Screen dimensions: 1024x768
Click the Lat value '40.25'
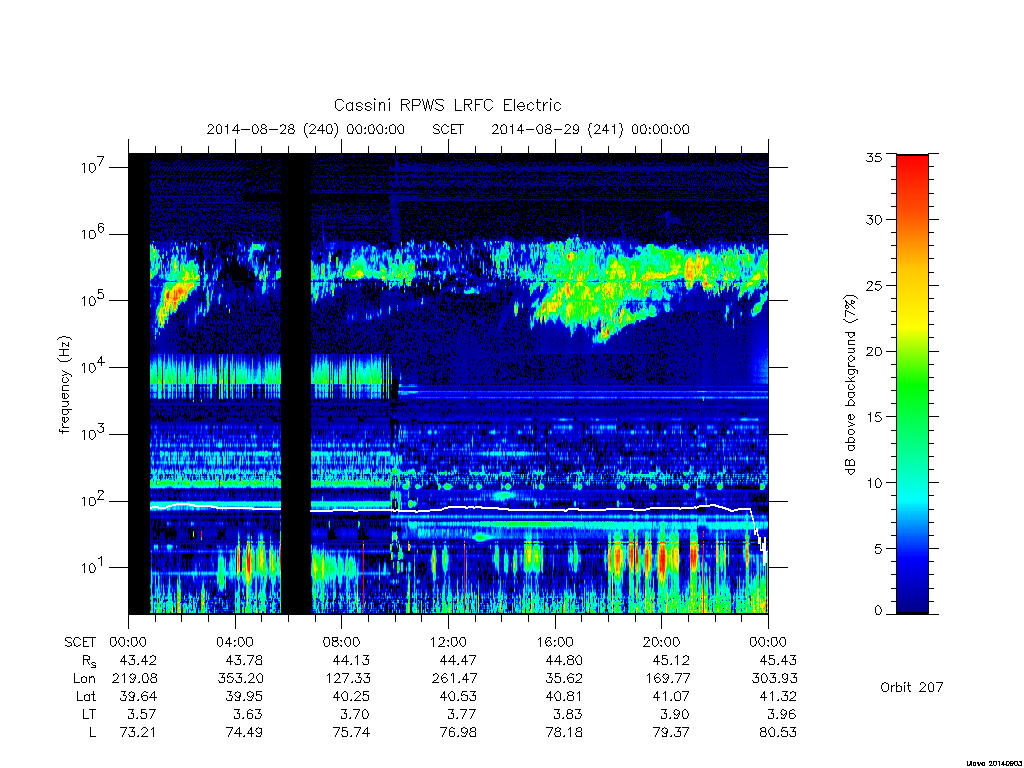click(351, 696)
